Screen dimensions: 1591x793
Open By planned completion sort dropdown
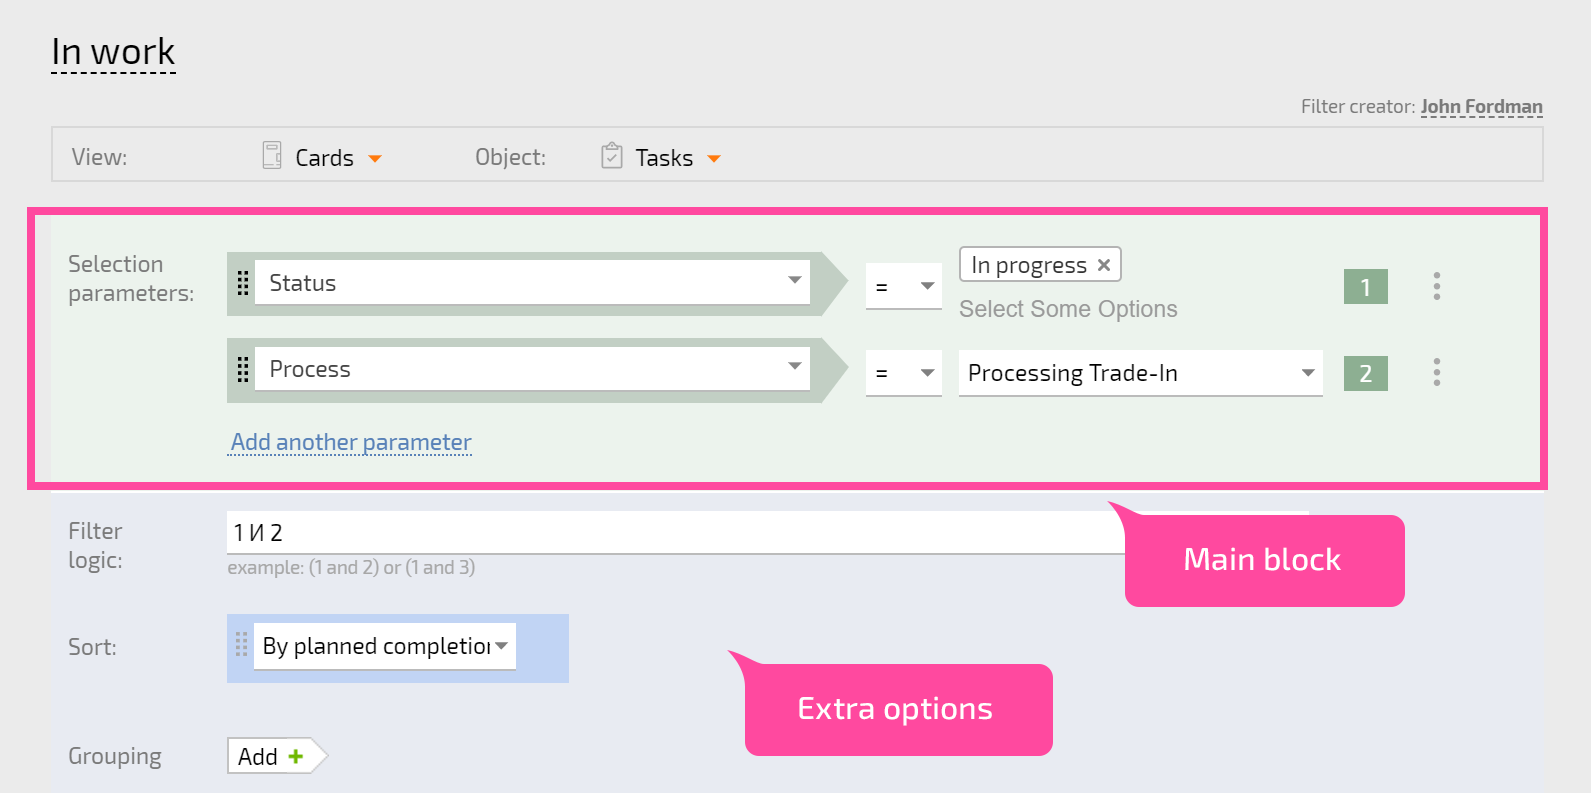[x=385, y=646]
